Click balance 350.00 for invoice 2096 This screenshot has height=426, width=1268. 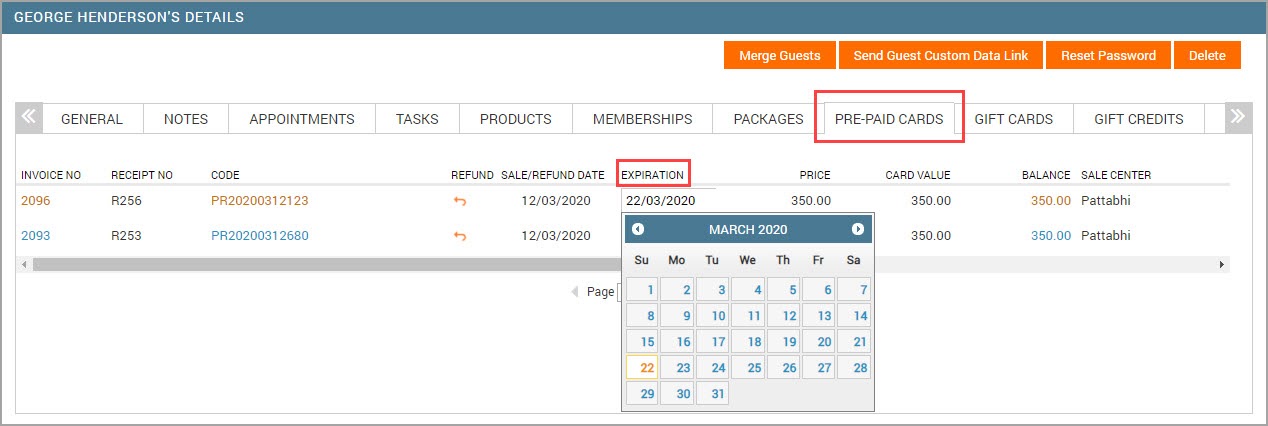pos(1051,200)
